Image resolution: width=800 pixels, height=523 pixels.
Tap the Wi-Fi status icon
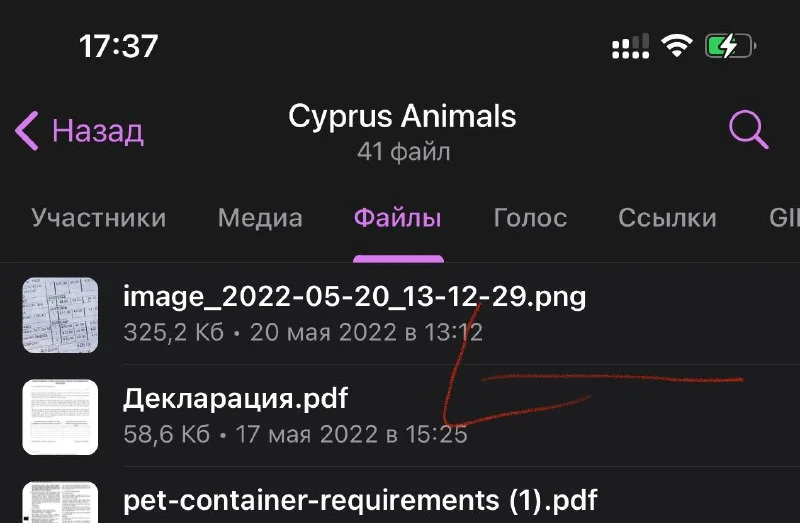(x=679, y=46)
